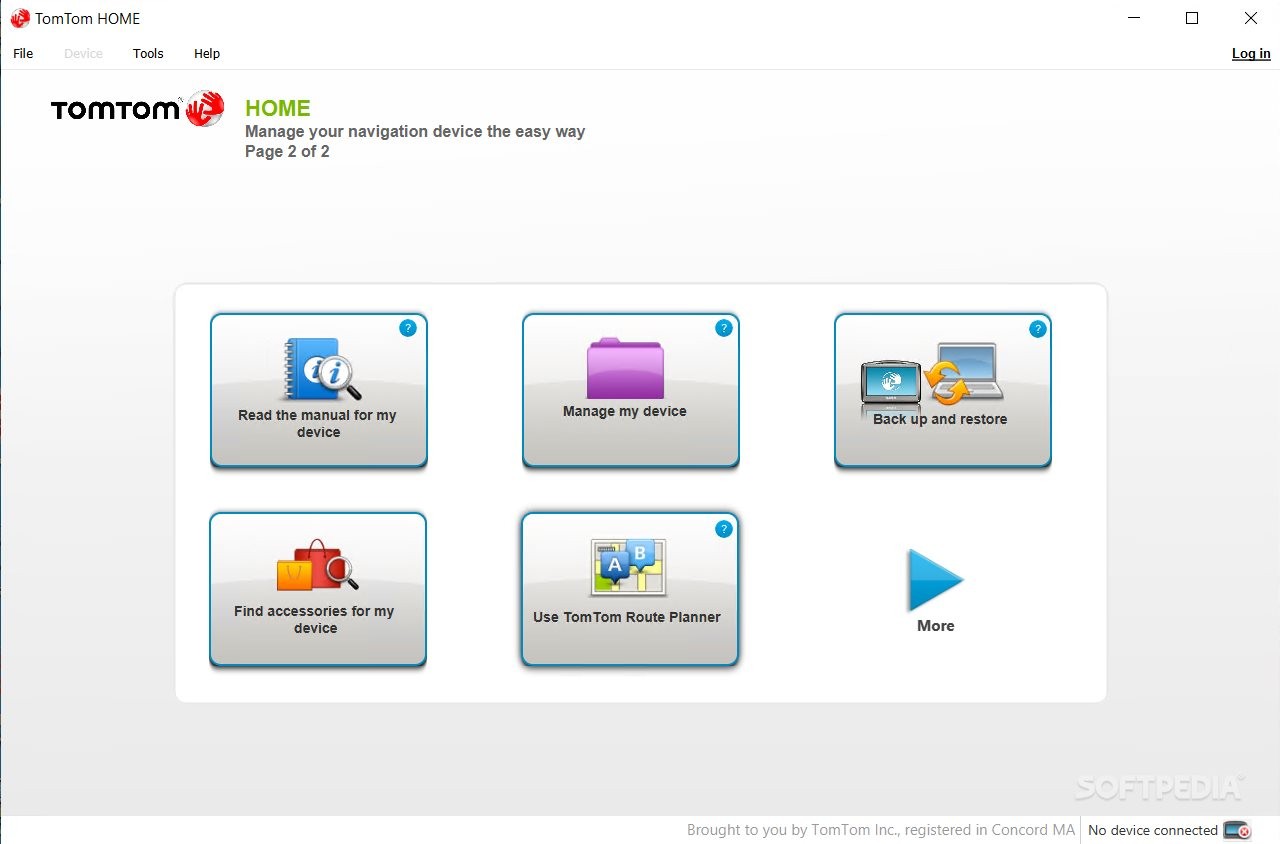Open the Help menu

tap(207, 53)
